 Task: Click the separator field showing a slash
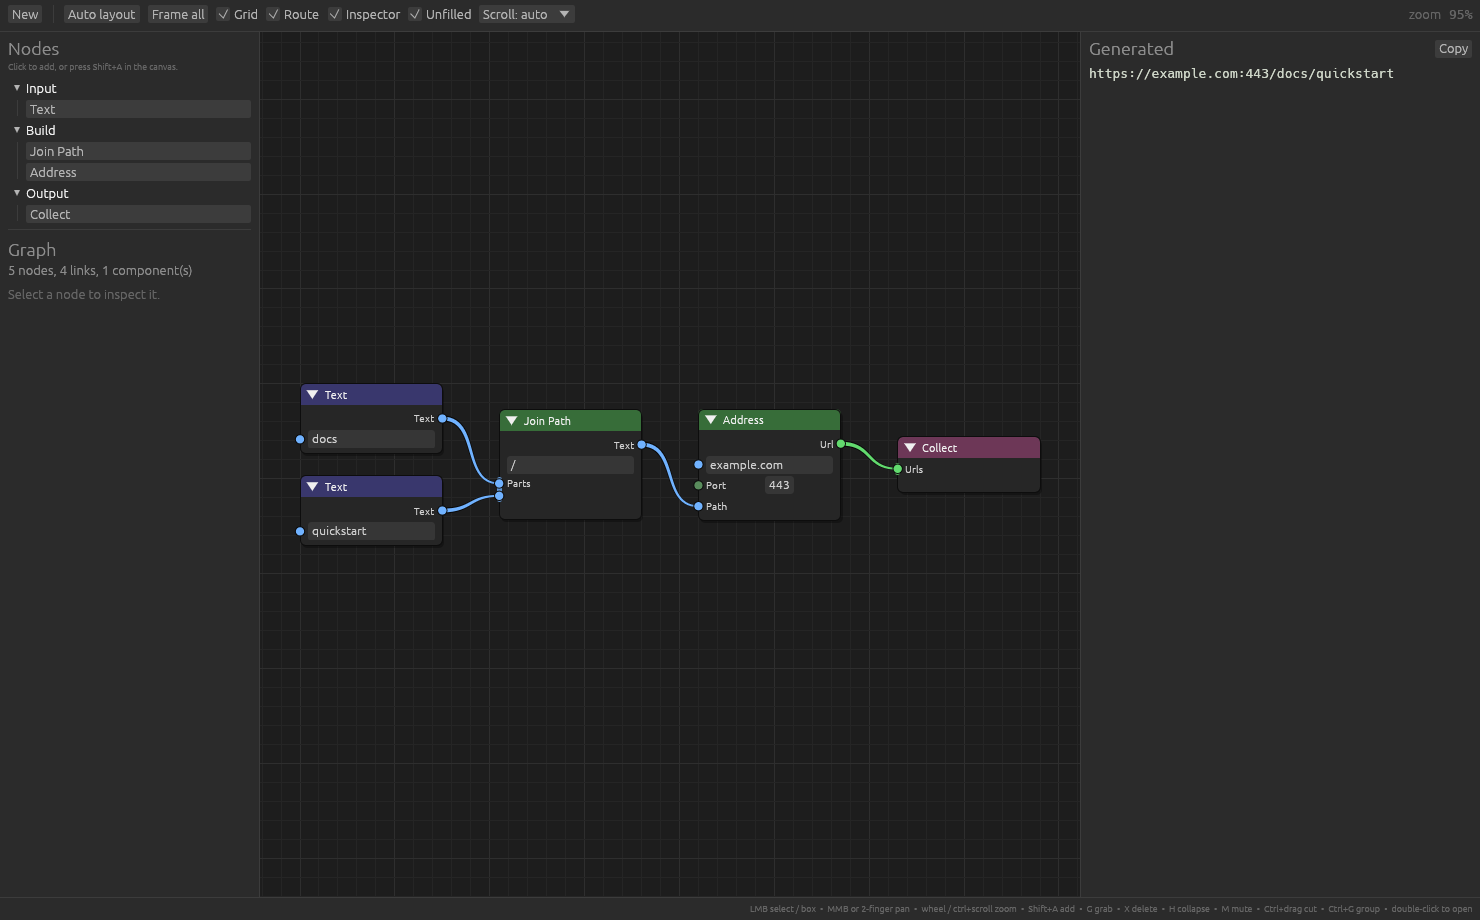pos(570,465)
